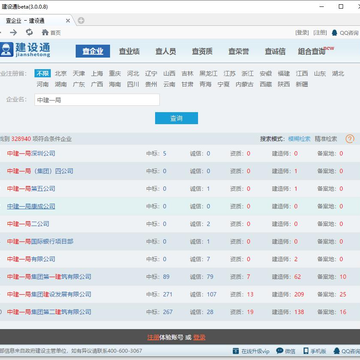Image resolution: width=360 pixels, height=360 pixels.
Task: Open the 查诚信 navigation tab
Action: [275, 51]
